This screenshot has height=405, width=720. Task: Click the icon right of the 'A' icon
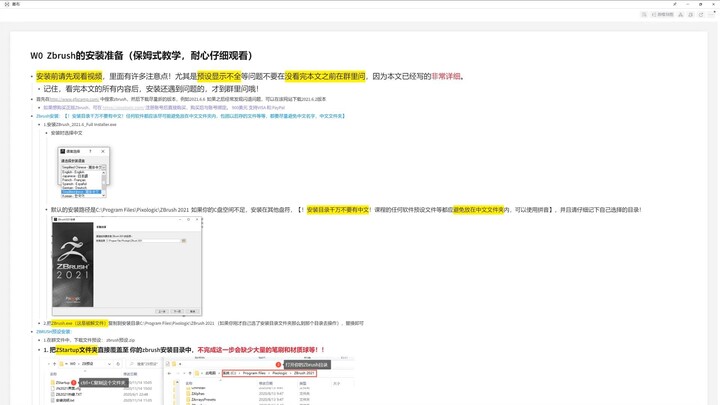point(691,15)
